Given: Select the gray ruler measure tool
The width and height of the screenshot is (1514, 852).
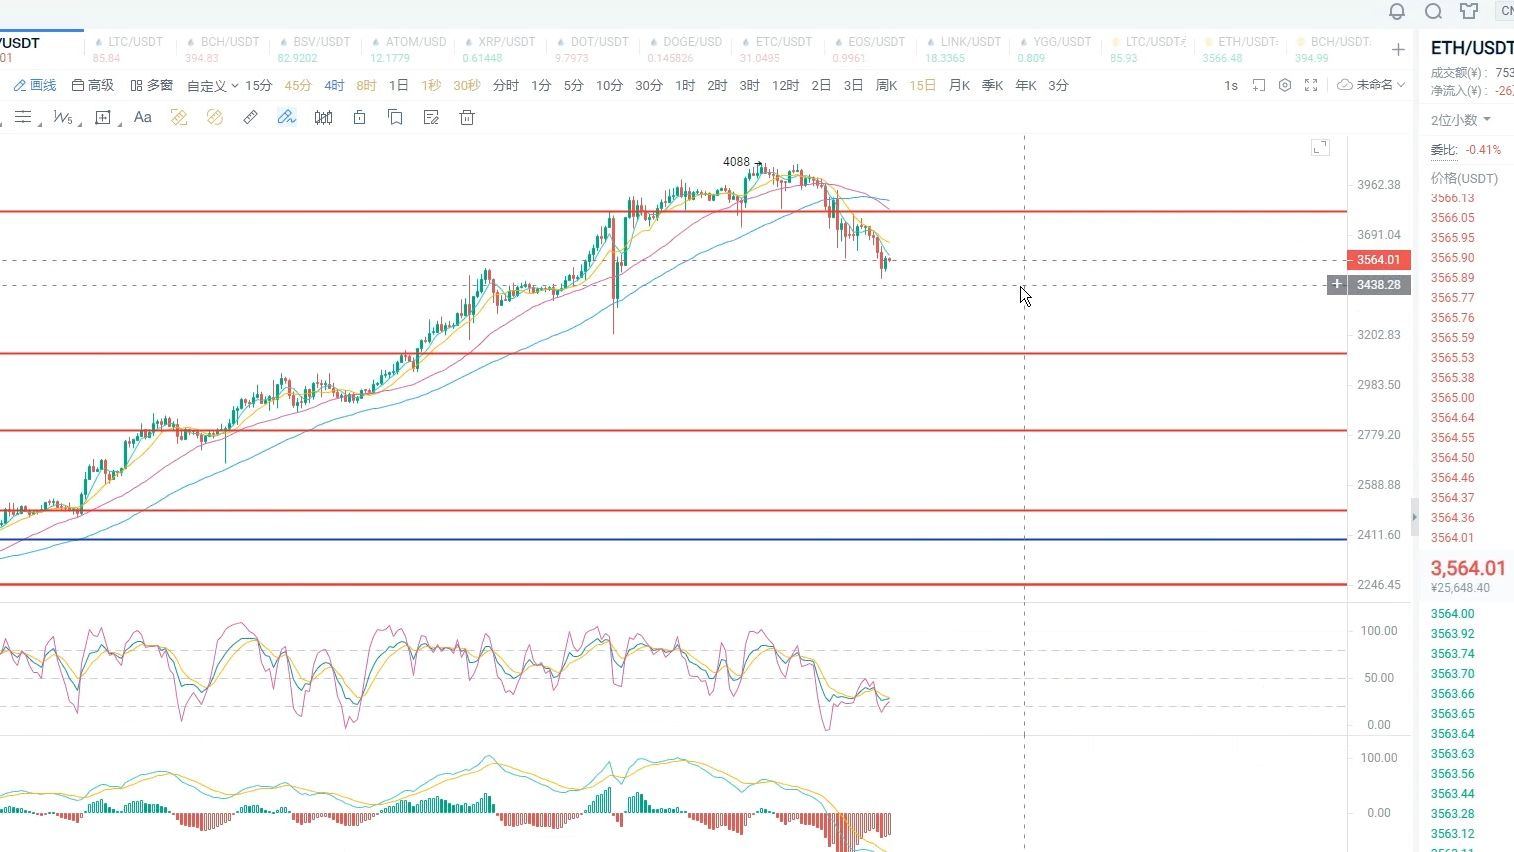Looking at the screenshot, I should coord(250,118).
